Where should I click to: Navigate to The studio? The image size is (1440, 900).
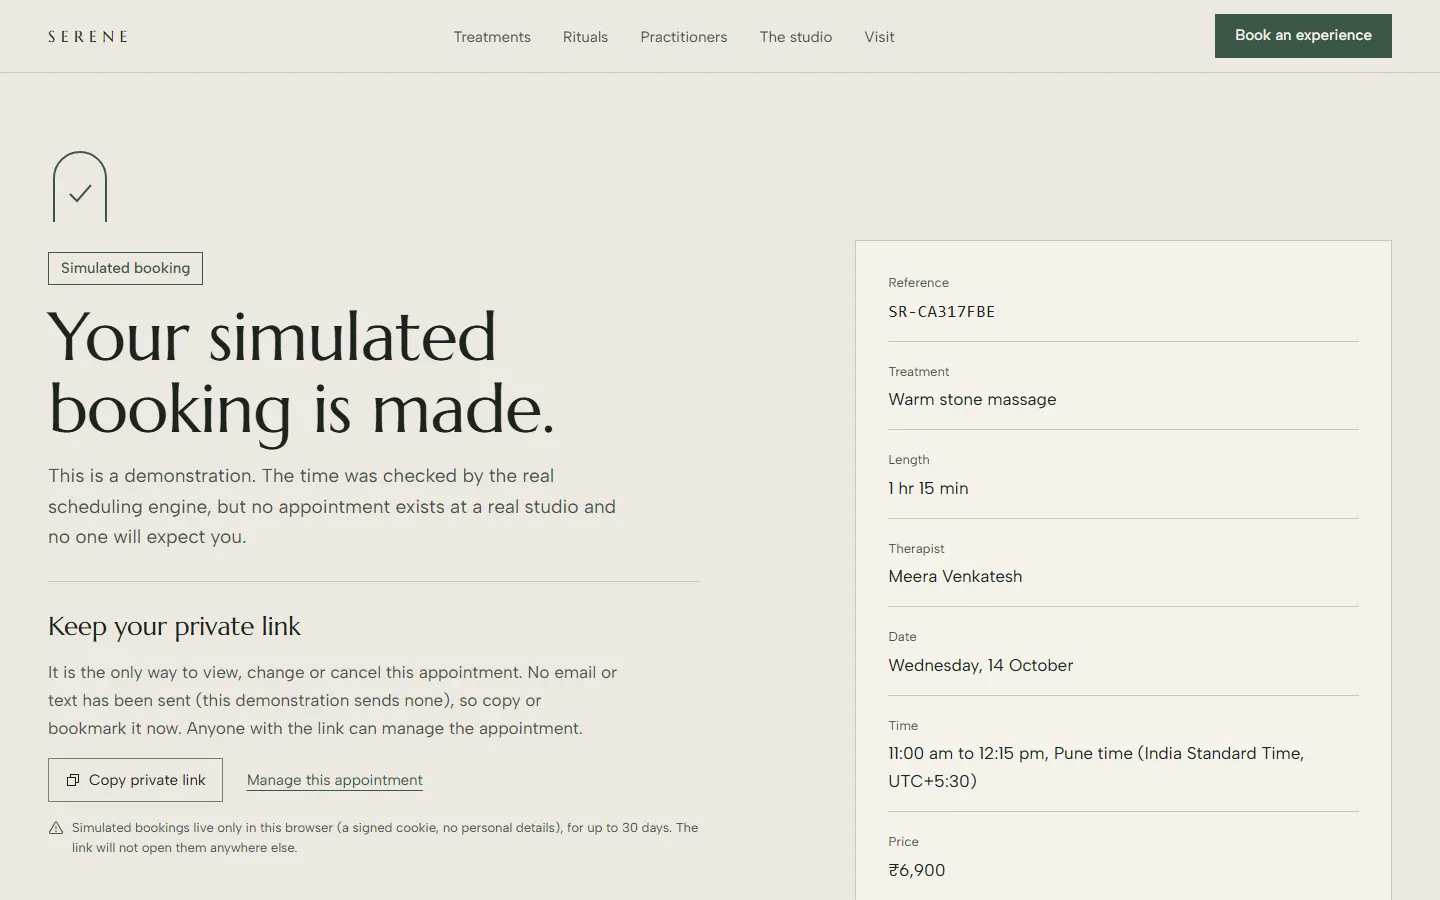pos(796,37)
